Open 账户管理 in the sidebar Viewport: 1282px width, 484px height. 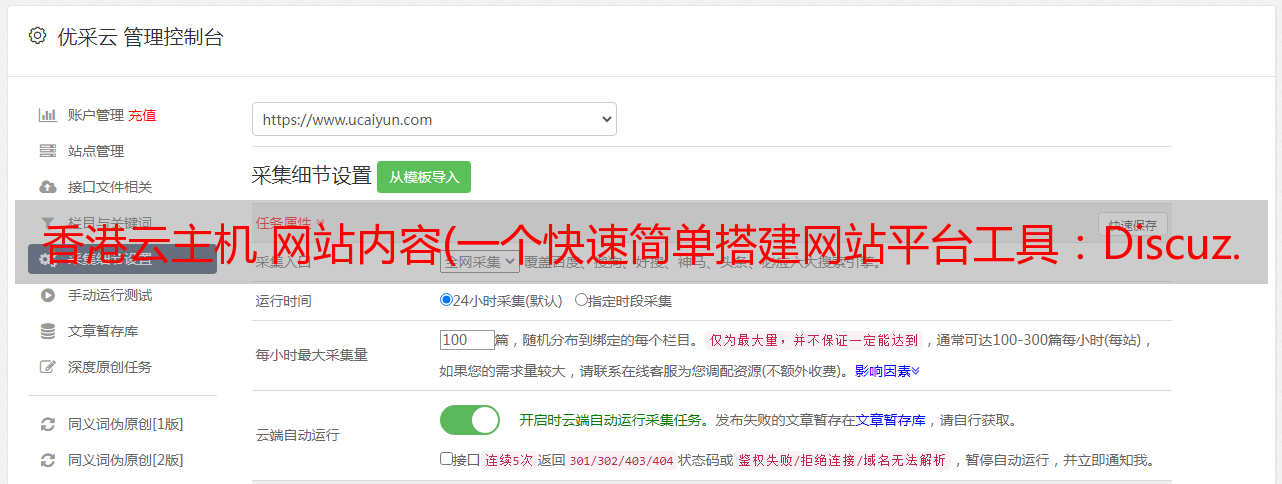(x=96, y=115)
